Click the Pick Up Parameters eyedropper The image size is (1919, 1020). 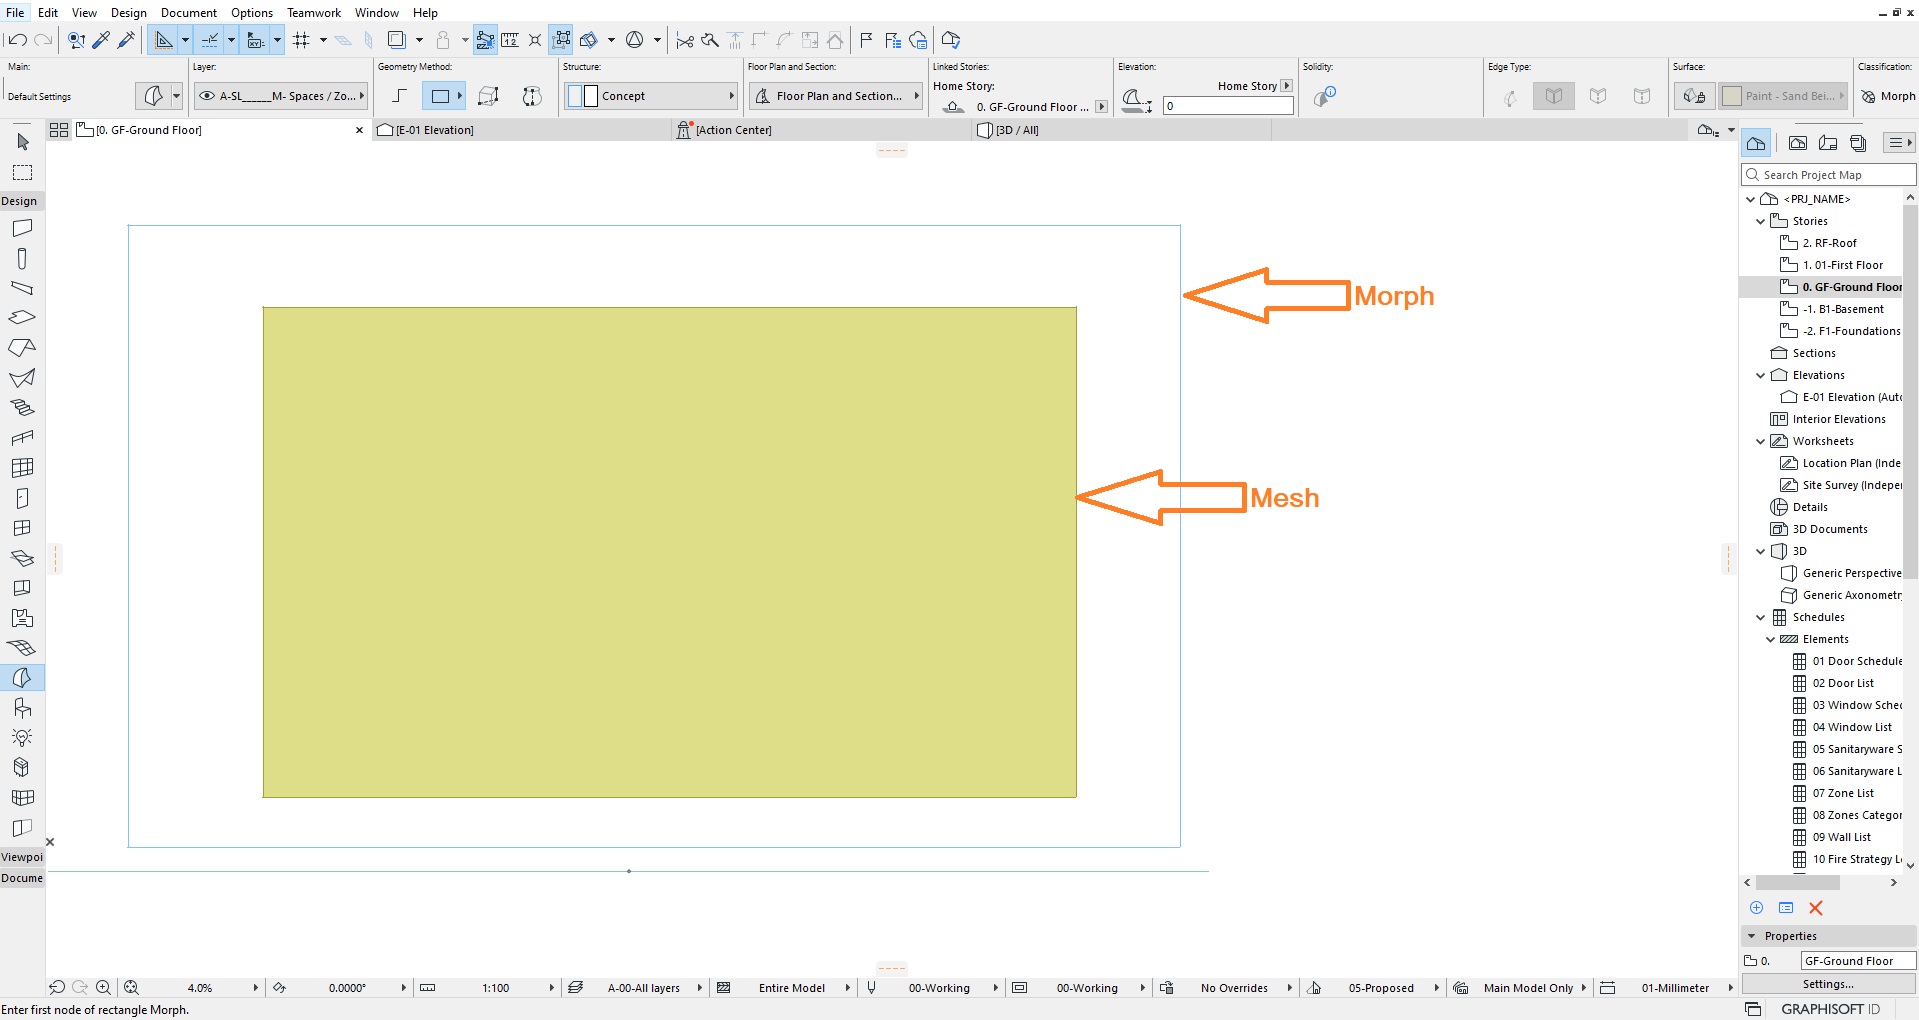[x=101, y=40]
